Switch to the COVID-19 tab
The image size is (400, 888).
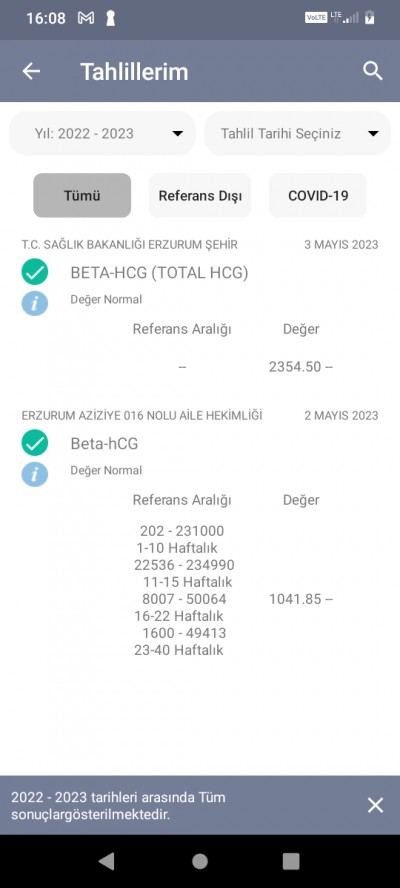pos(318,195)
